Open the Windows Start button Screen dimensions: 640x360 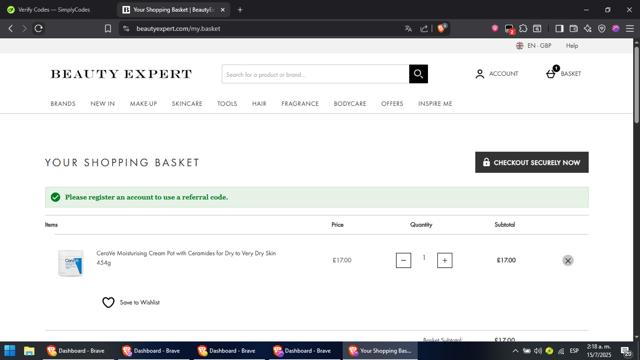tap(10, 351)
